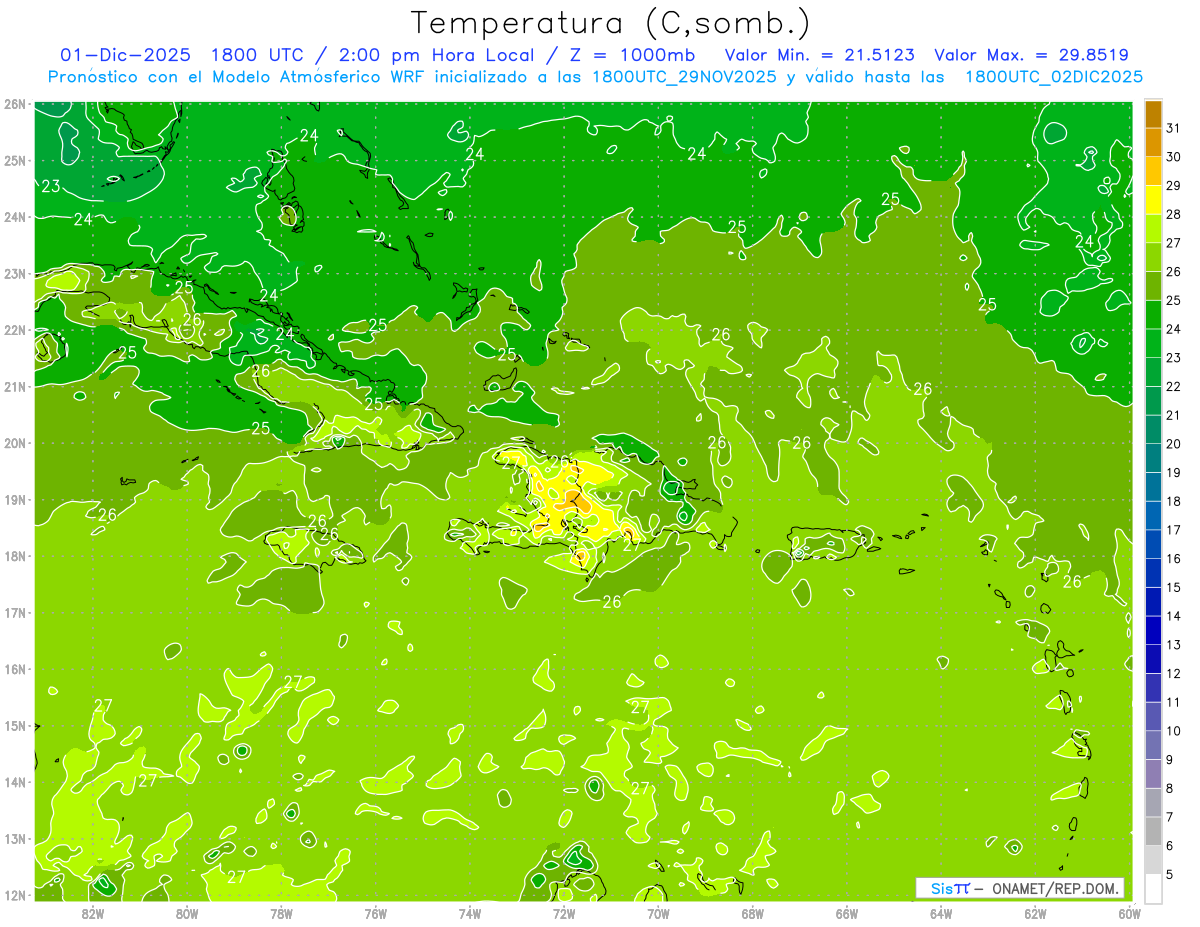Click the longitude label "70W"
The height and width of the screenshot is (927, 1200).
pos(658,914)
